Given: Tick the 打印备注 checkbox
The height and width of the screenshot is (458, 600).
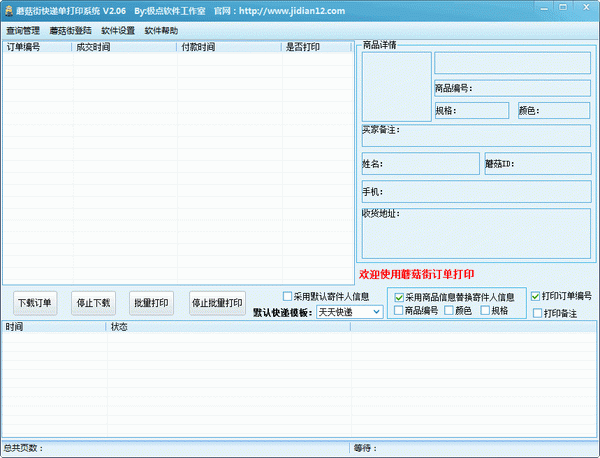Looking at the screenshot, I should [x=537, y=313].
